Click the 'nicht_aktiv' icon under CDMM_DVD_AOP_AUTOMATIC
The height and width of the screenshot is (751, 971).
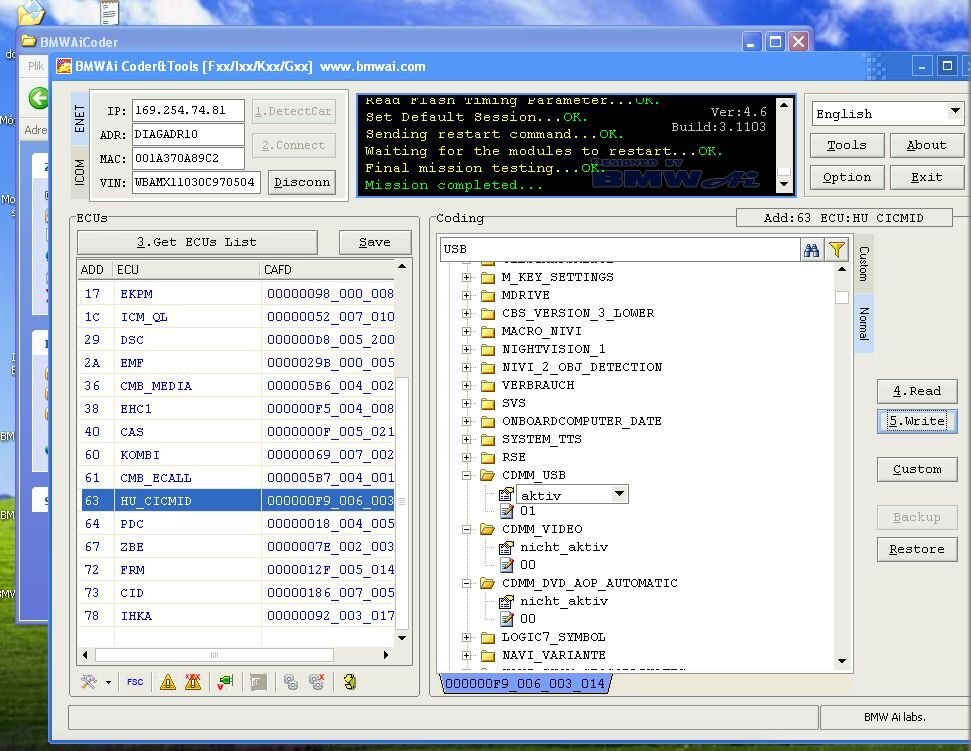click(x=506, y=601)
